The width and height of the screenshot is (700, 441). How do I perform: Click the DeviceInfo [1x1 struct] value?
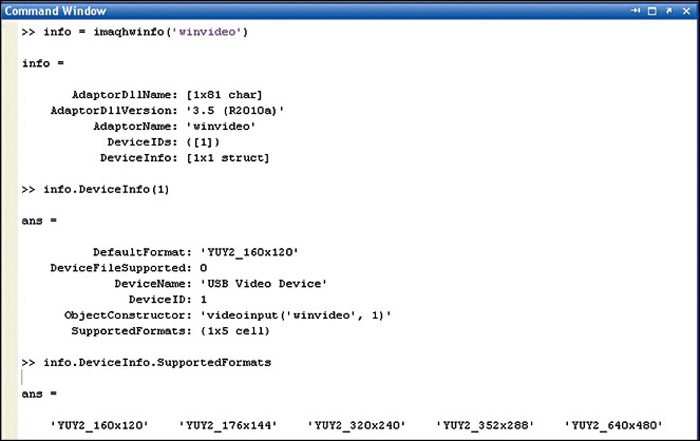(228, 158)
